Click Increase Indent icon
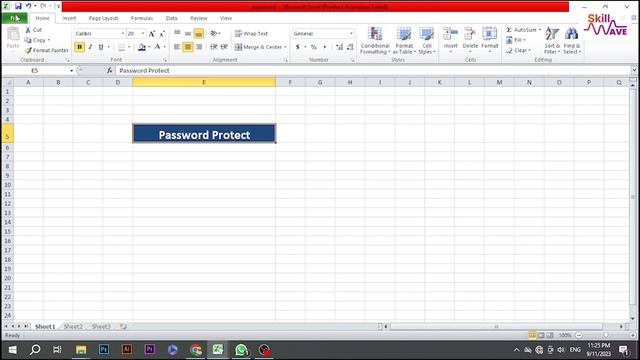The width and height of the screenshot is (640, 360). coord(224,47)
